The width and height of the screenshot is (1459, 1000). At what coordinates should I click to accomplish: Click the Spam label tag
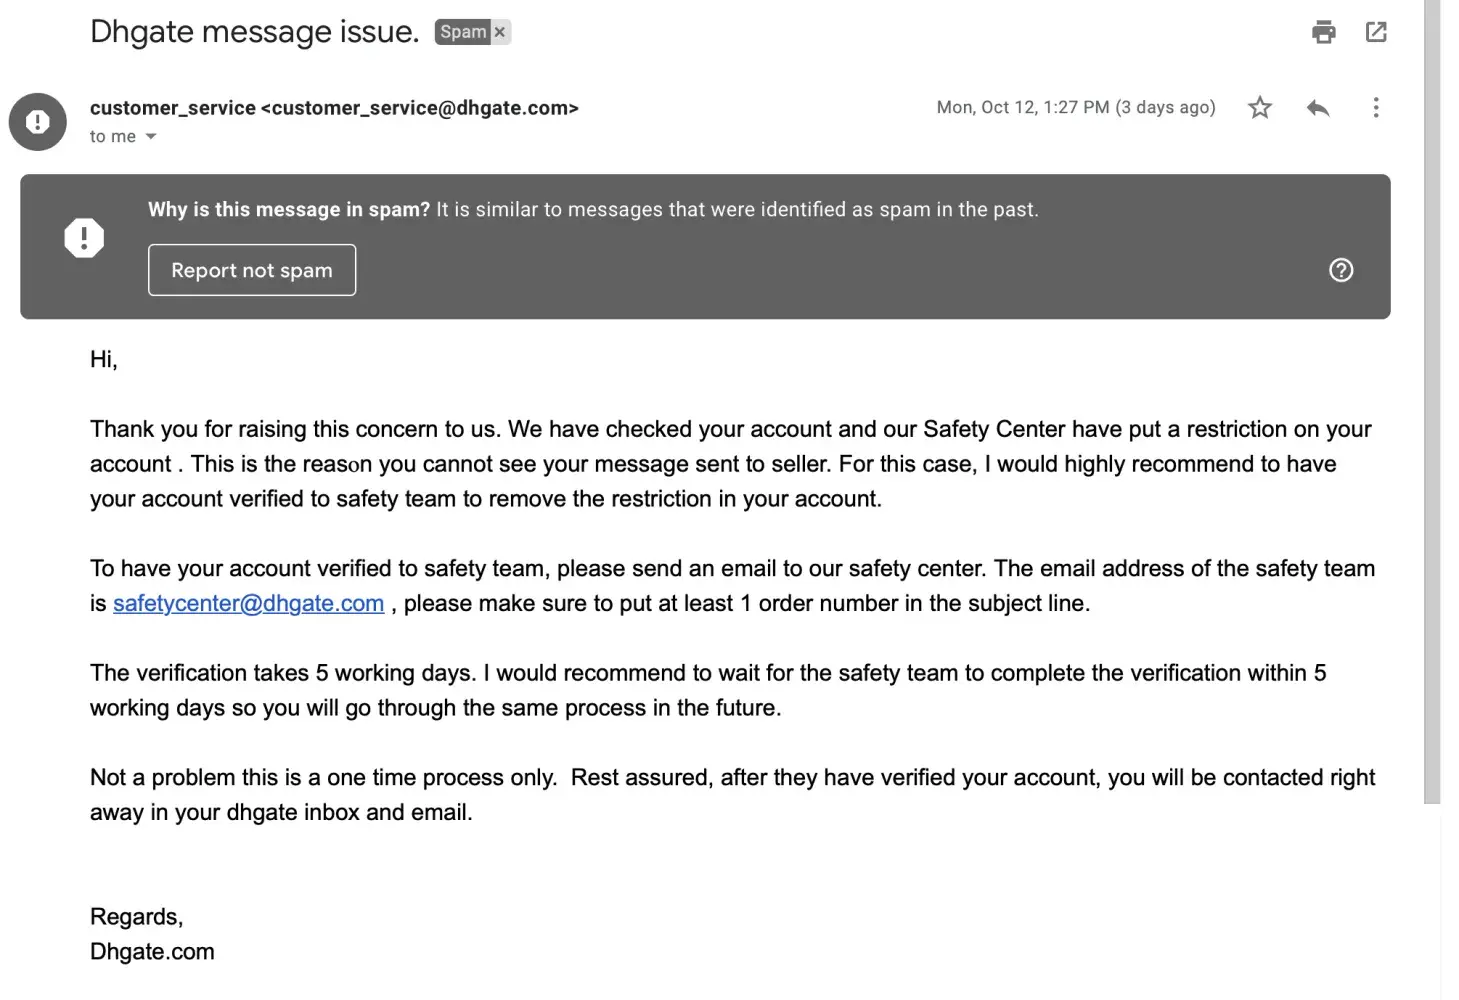(463, 32)
